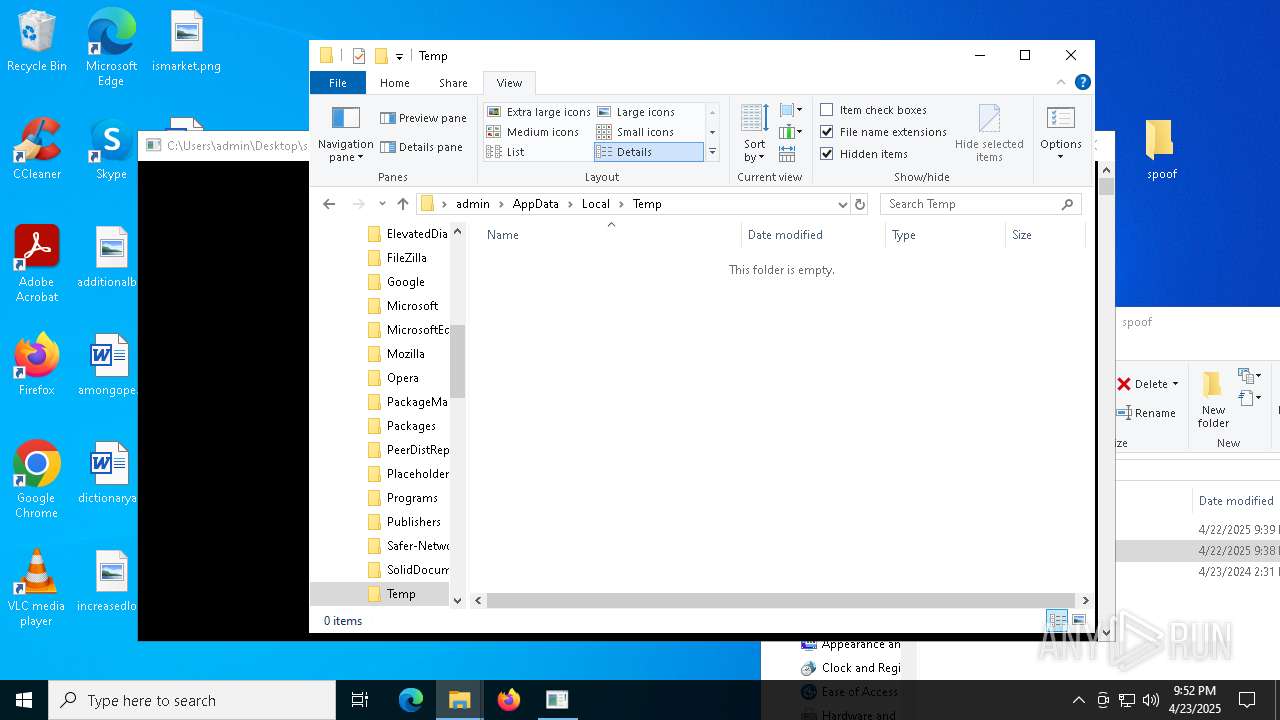
Task: Select the Publishers folder in tree
Action: point(413,522)
